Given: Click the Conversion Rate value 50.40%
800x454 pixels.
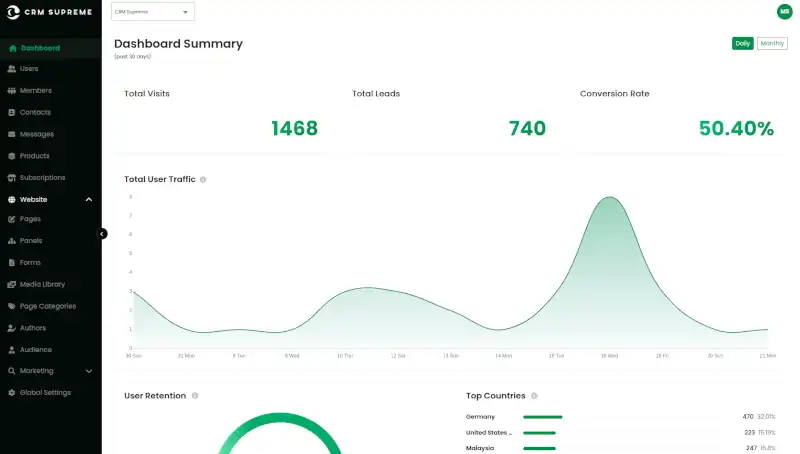Looking at the screenshot, I should pyautogui.click(x=736, y=129).
